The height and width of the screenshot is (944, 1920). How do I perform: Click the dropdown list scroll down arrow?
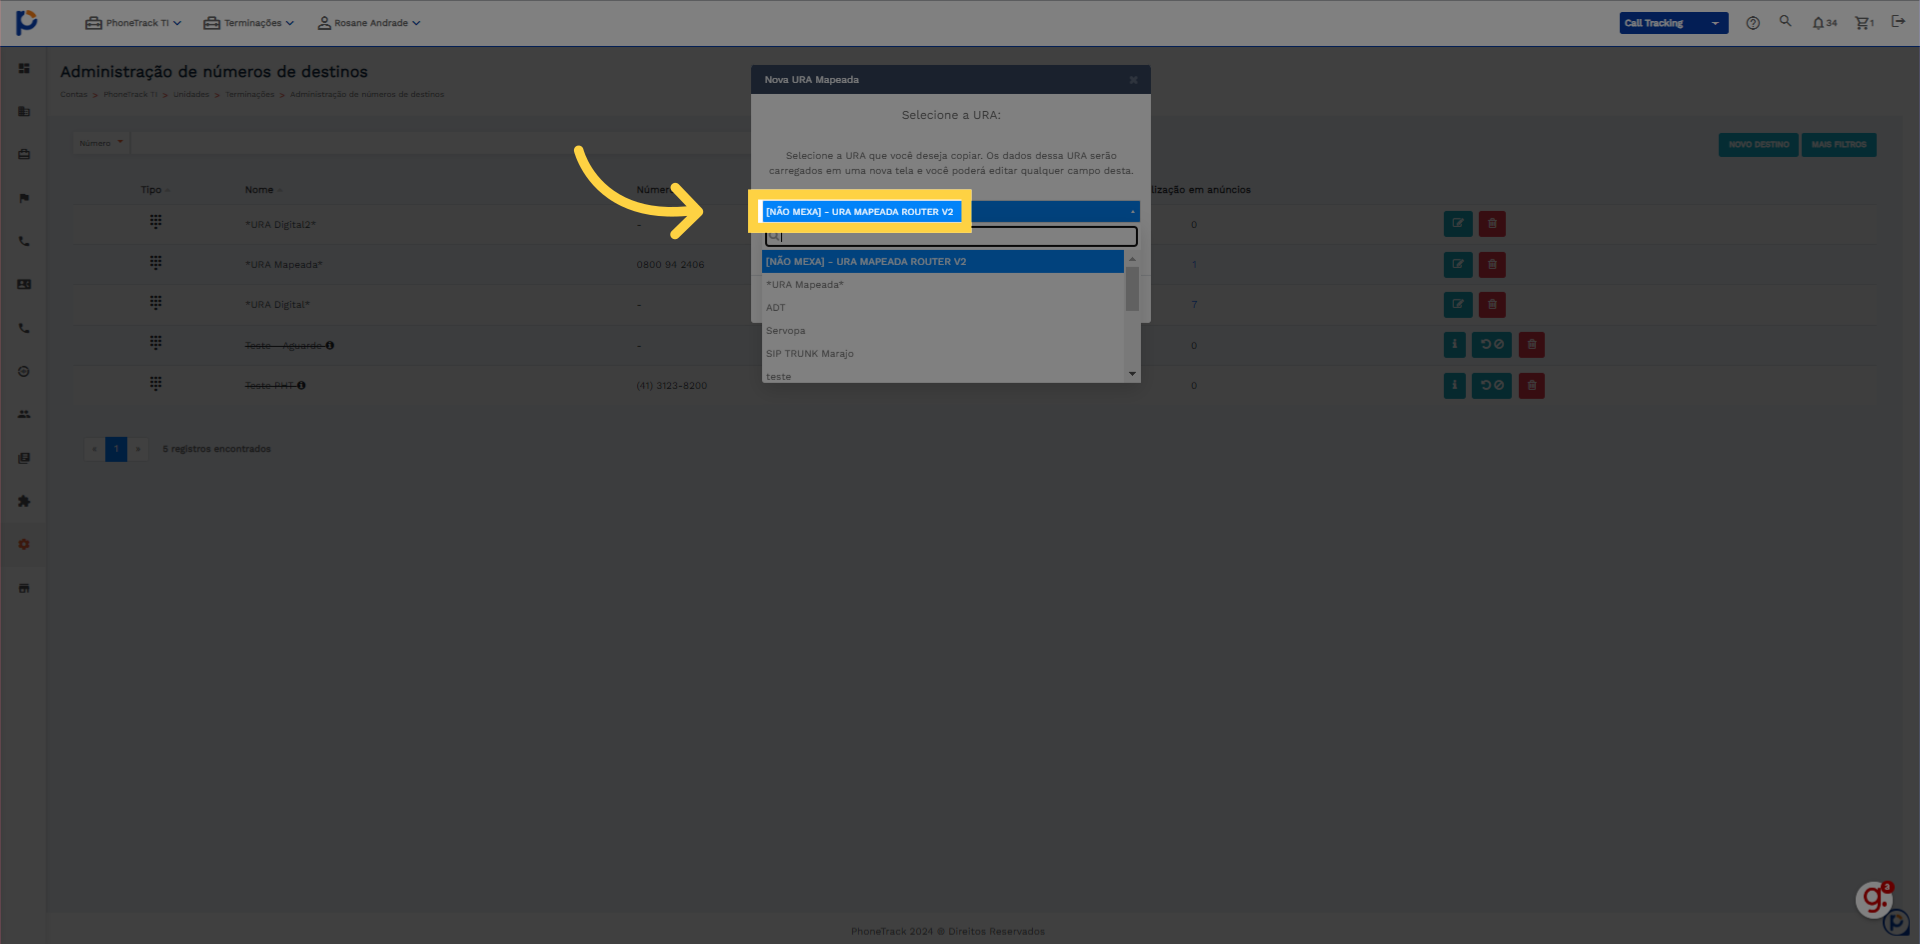pos(1132,374)
